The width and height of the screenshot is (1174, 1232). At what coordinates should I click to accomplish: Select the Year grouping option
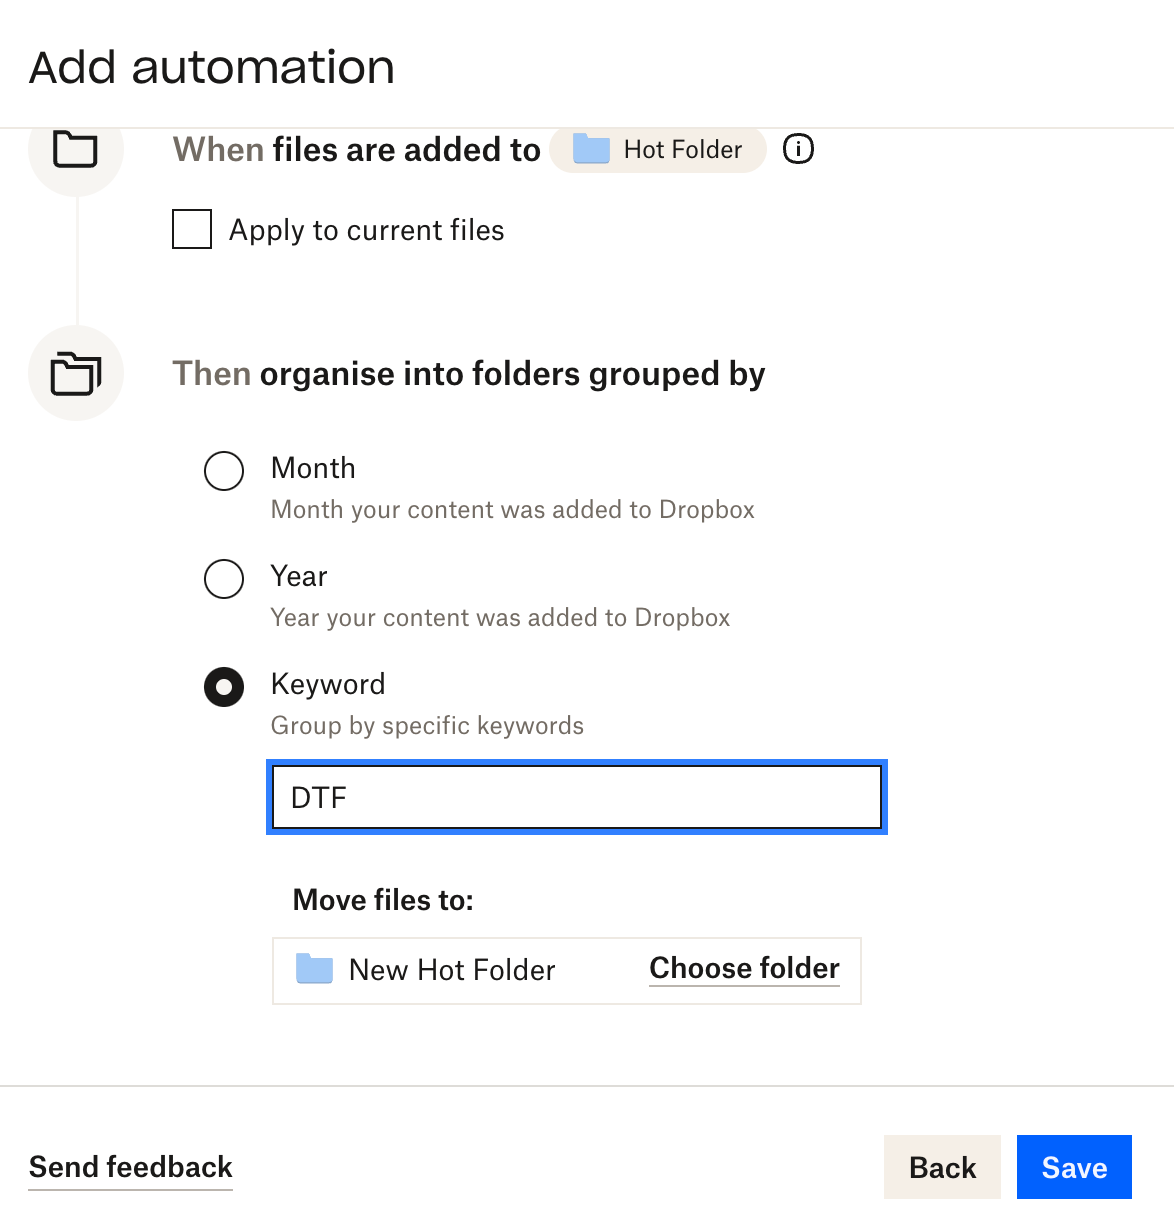[224, 578]
